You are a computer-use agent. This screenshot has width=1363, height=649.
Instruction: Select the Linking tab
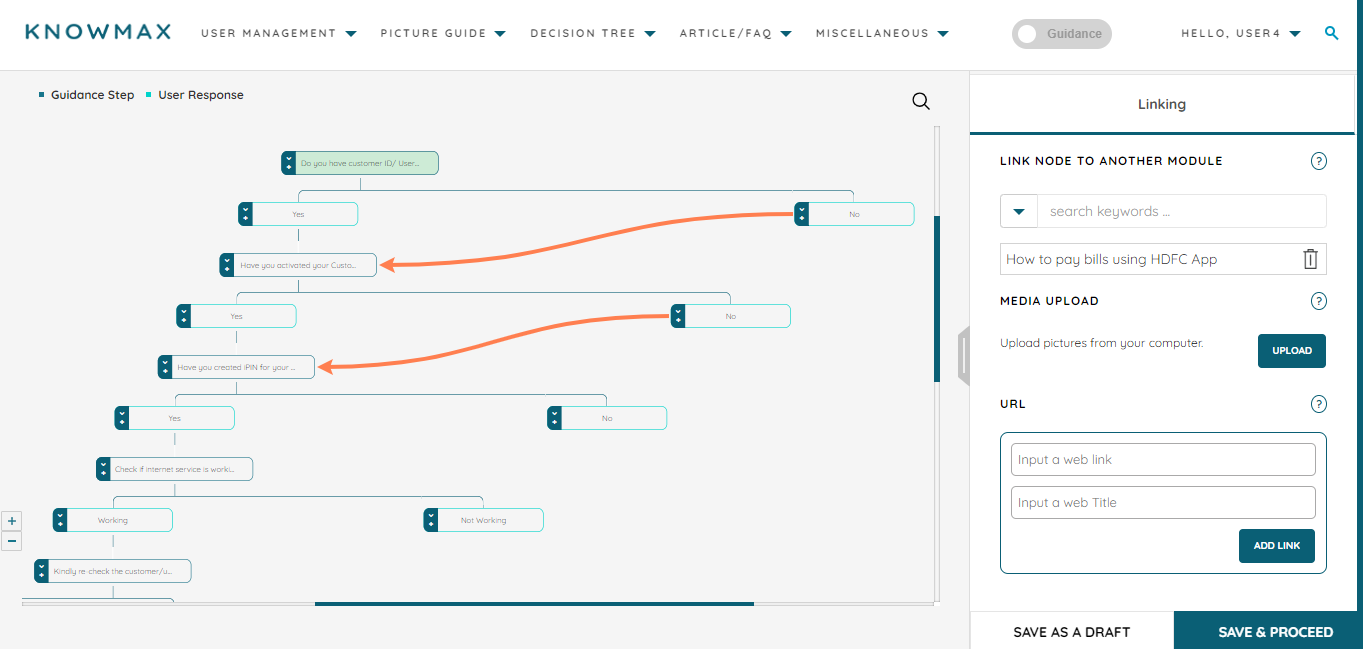pos(1162,104)
